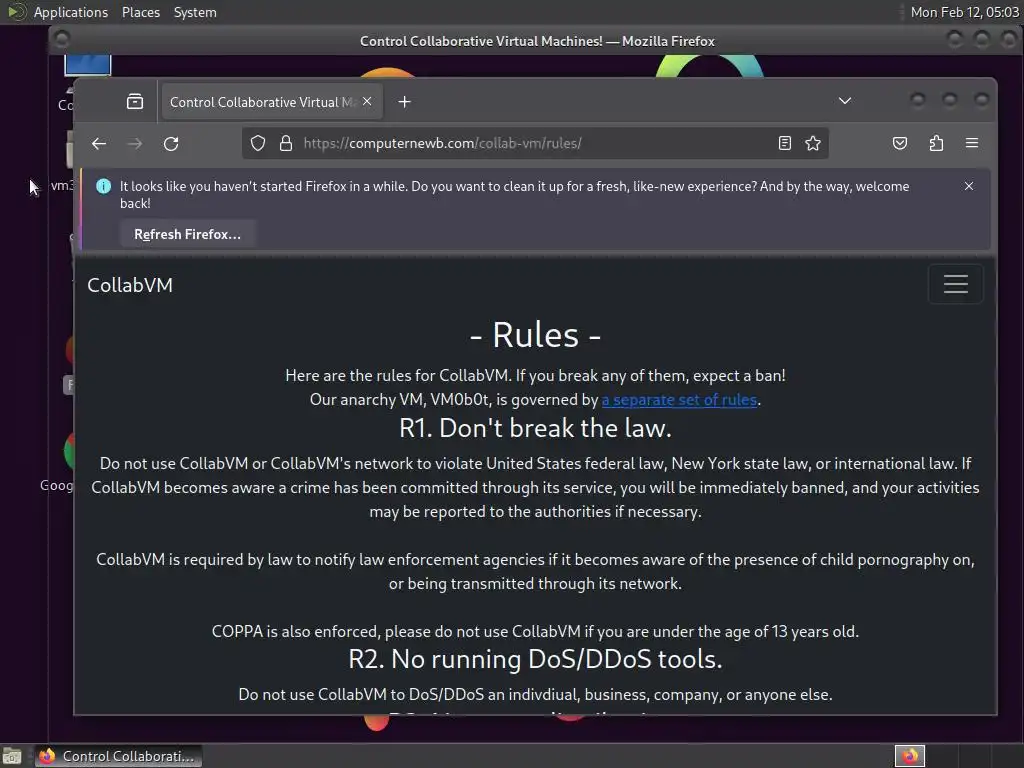Screen dimensions: 1024x768
Task: Click the outer VM window title bar text
Action: pyautogui.click(x=537, y=41)
